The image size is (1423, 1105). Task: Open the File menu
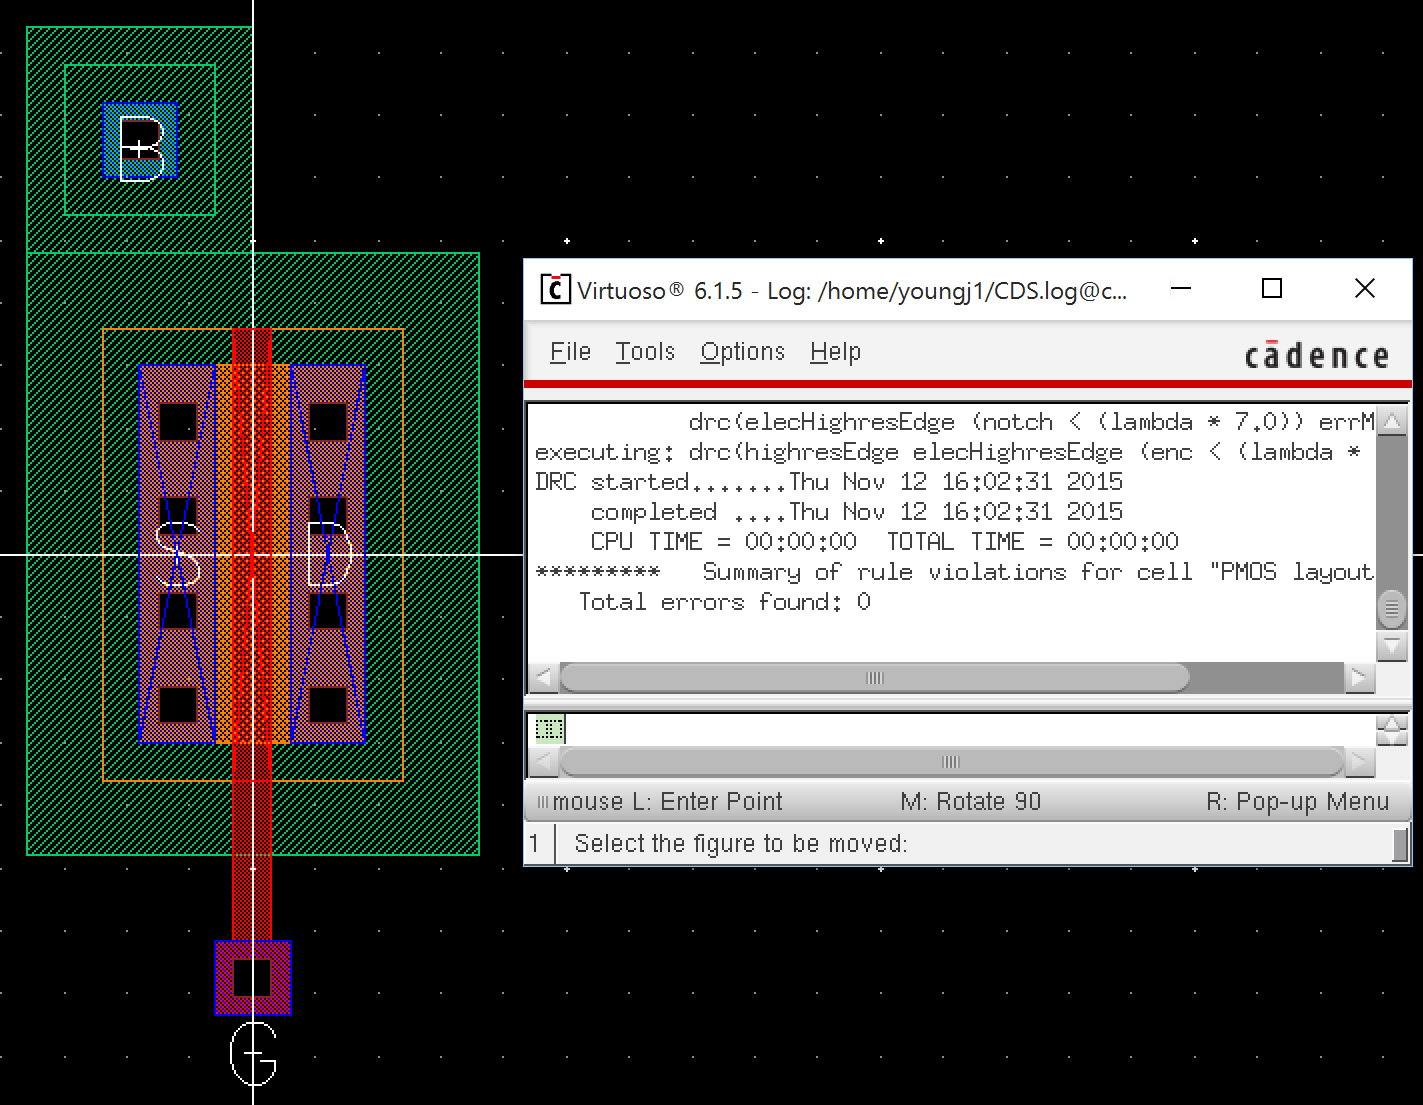click(570, 352)
